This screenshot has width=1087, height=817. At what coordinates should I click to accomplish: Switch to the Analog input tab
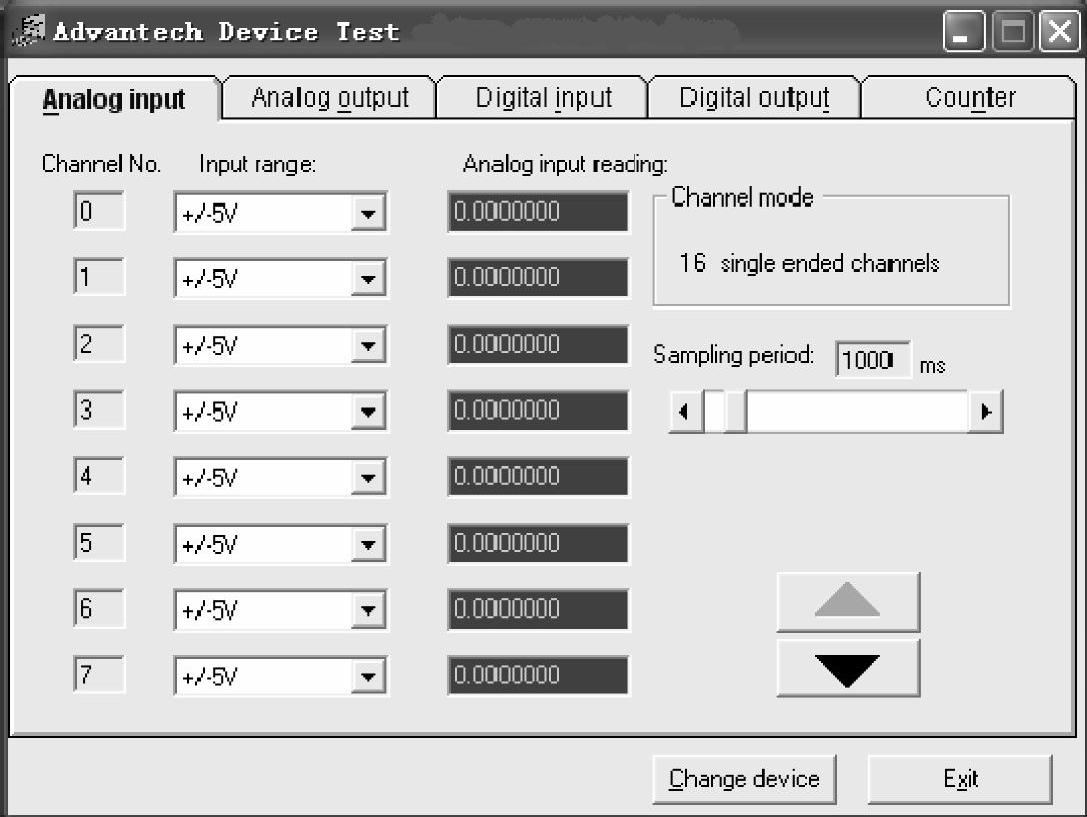click(114, 99)
